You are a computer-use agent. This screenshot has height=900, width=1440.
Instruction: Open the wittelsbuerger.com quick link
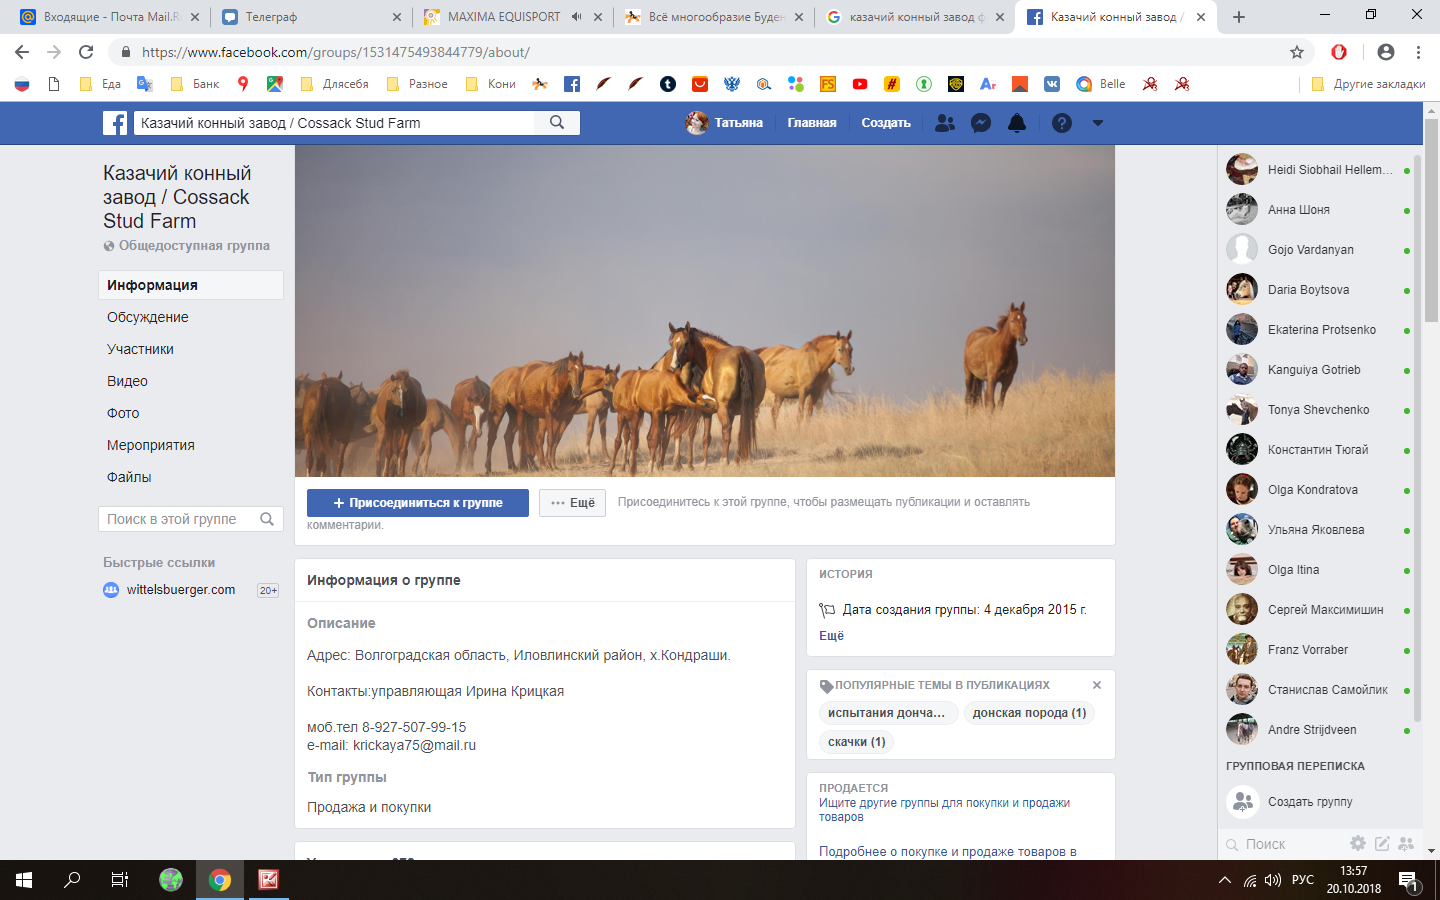point(181,590)
